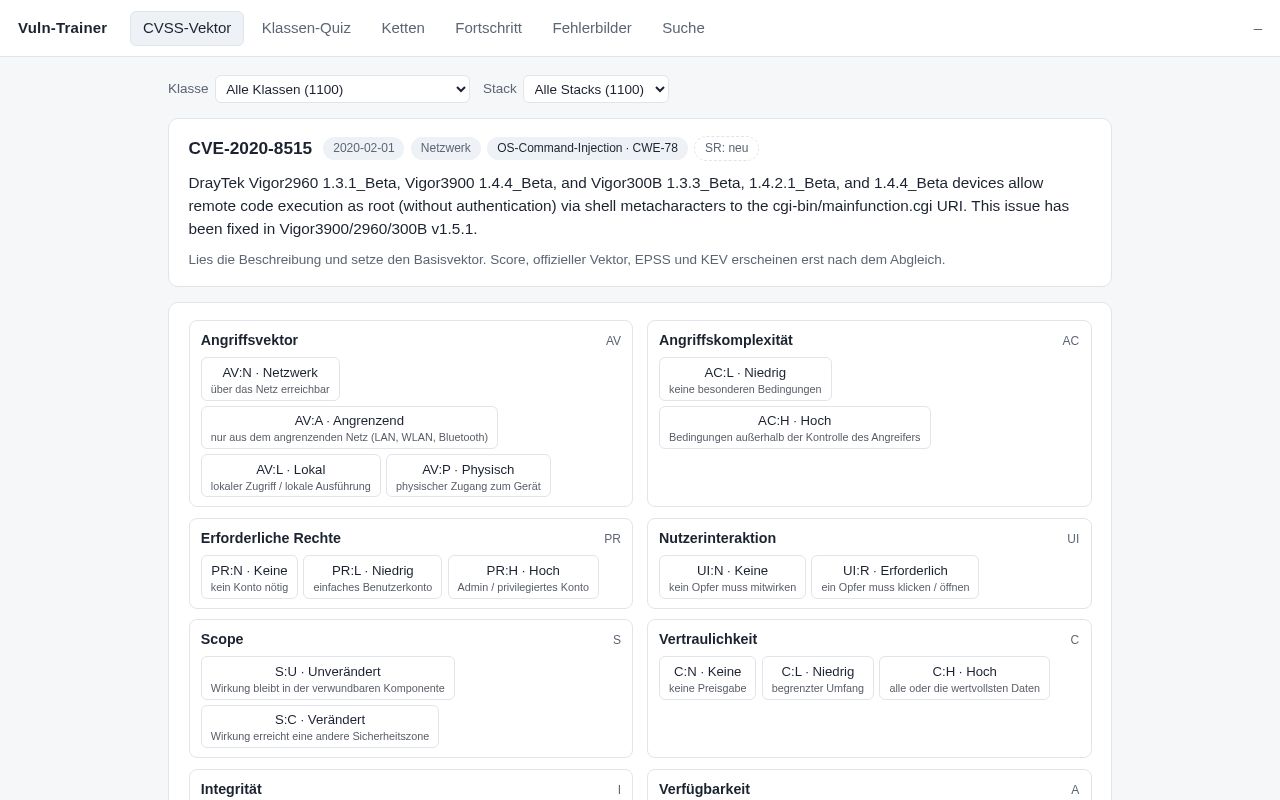Viewport: 1280px width, 800px height.
Task: Click the CVSS-Vektor tab
Action: tap(187, 28)
